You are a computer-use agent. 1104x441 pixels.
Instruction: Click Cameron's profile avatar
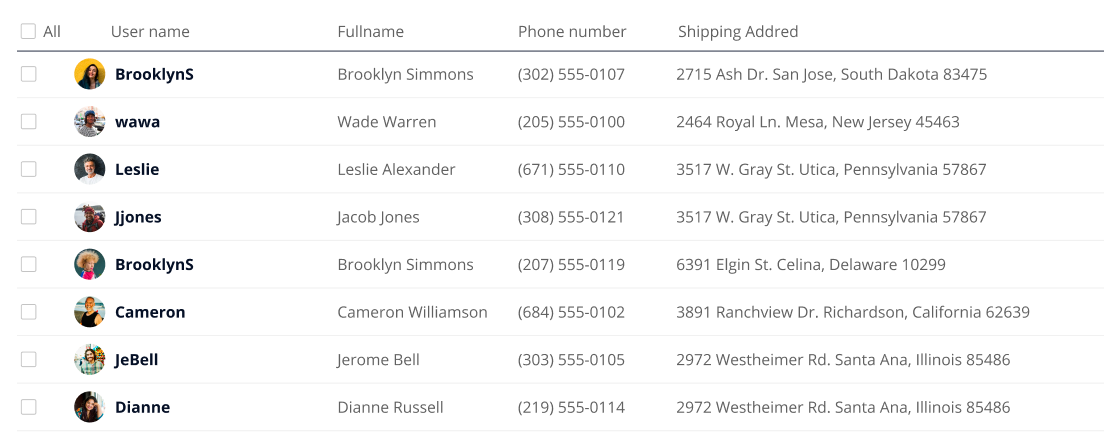90,312
